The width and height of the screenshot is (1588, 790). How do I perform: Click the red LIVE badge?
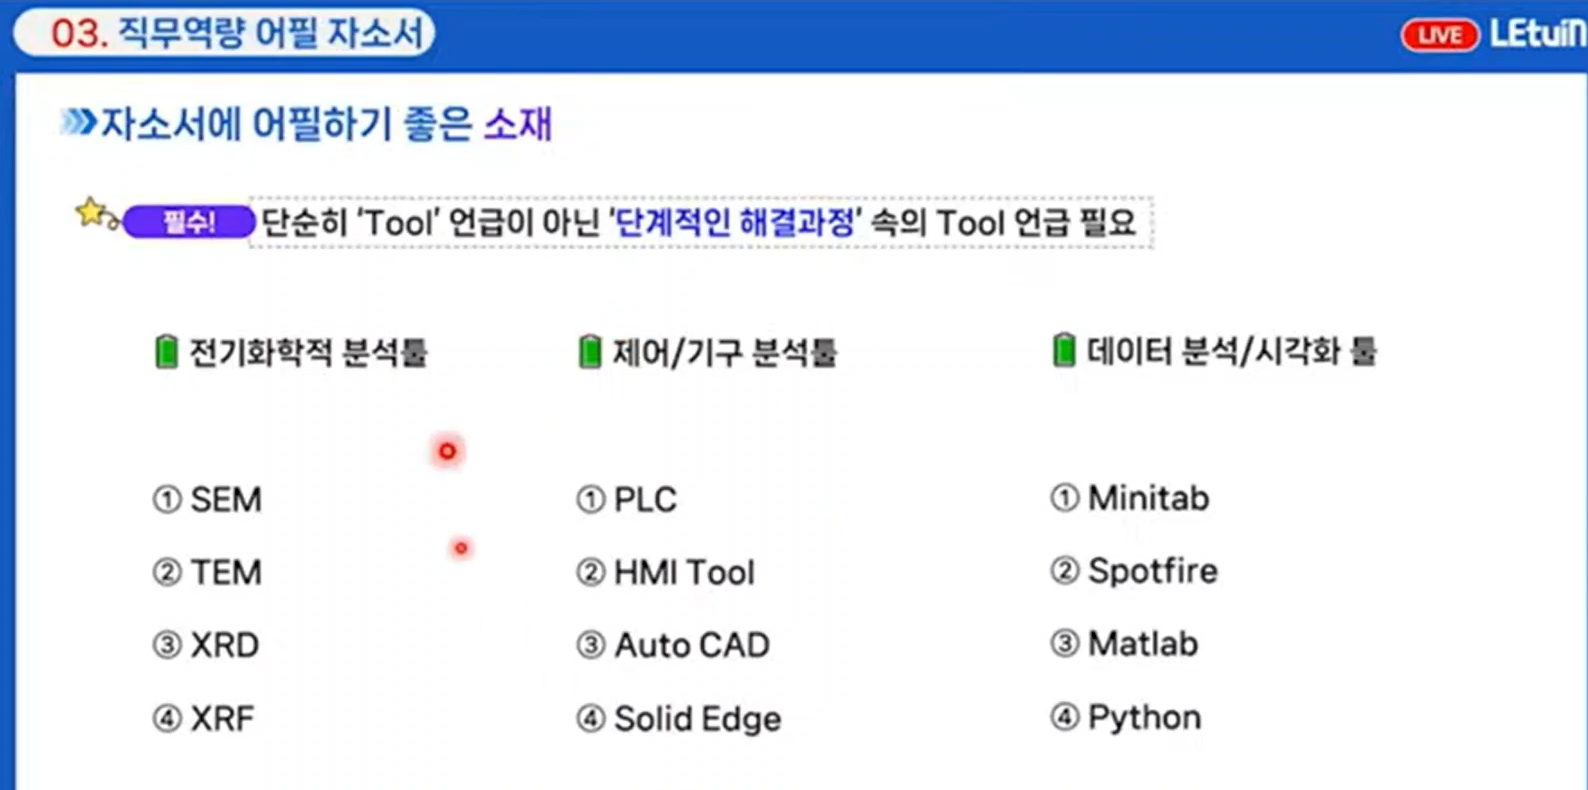coord(1439,36)
